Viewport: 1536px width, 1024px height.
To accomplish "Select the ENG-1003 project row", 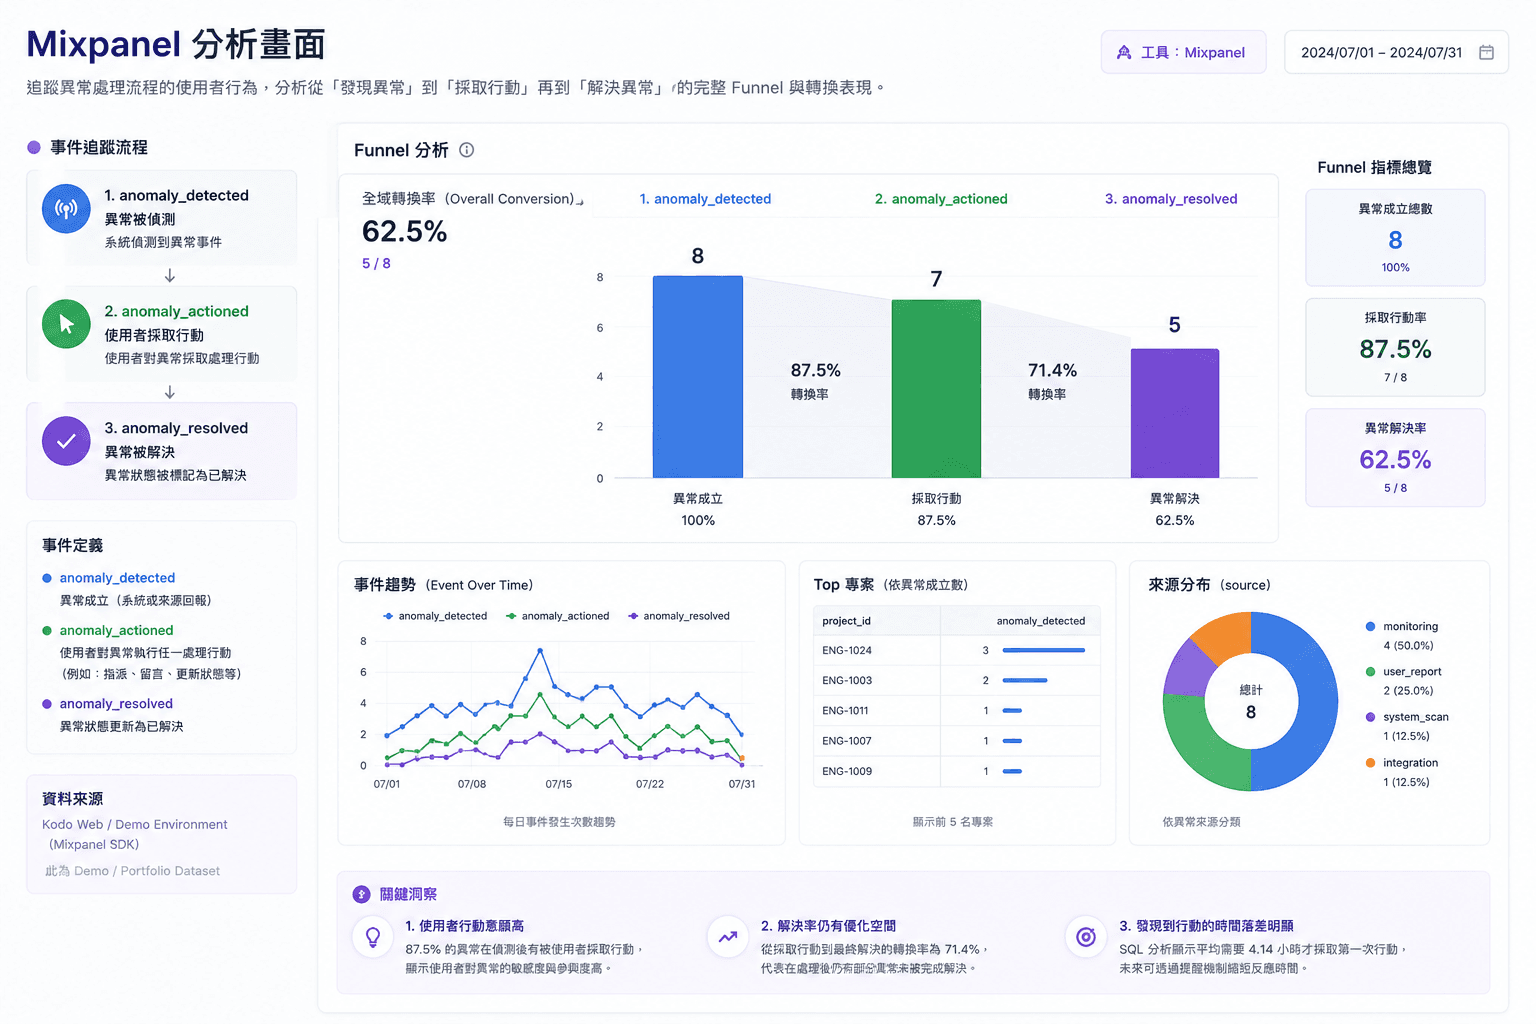I will 956,680.
